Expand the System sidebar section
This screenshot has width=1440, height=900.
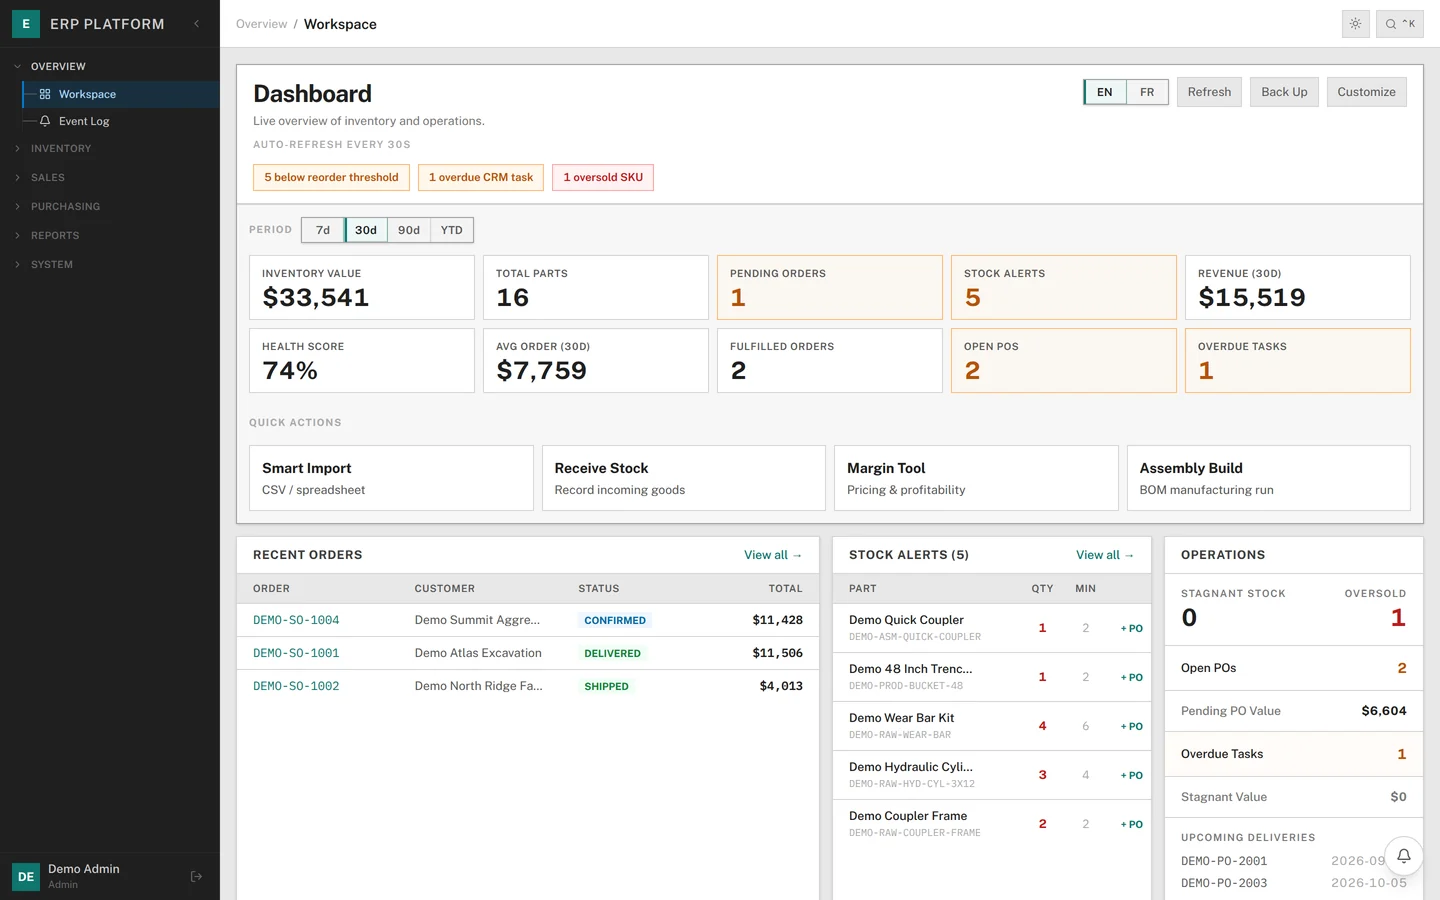coord(110,264)
